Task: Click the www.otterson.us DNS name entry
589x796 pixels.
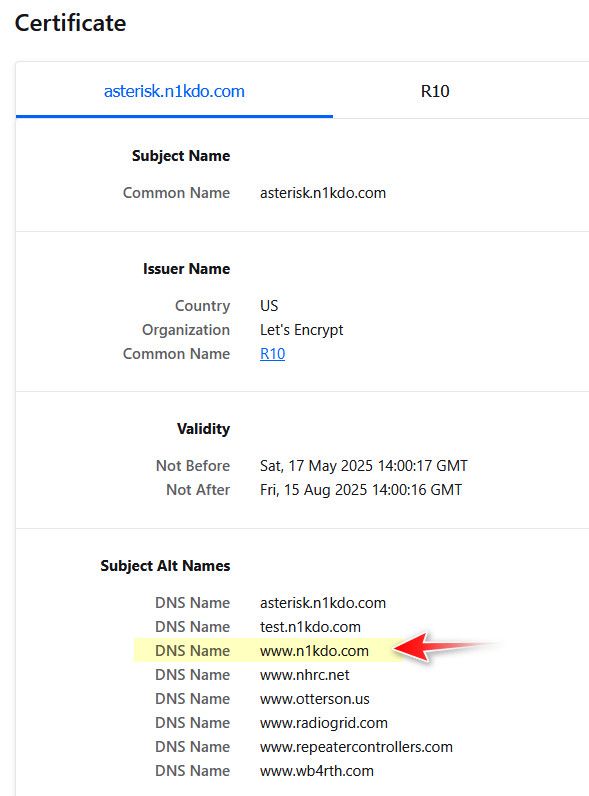Action: coord(315,699)
